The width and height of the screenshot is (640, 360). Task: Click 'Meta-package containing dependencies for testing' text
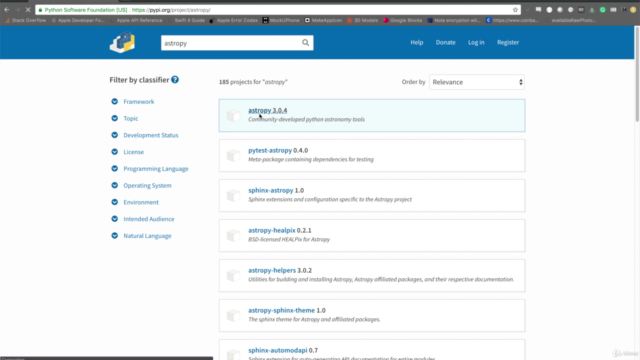(311, 159)
